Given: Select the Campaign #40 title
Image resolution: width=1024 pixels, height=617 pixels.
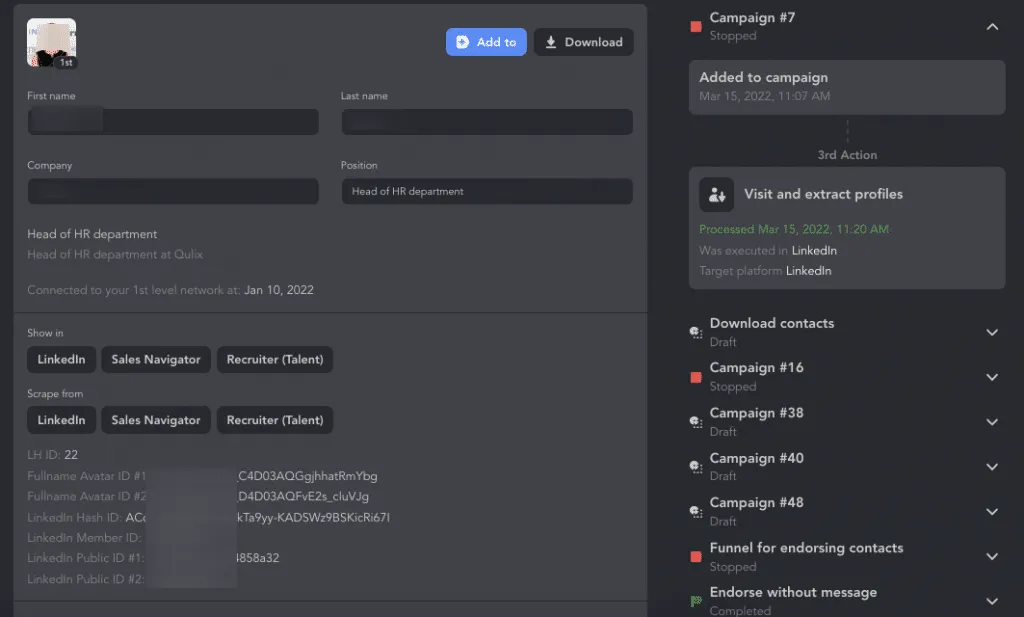Looking at the screenshot, I should (756, 458).
